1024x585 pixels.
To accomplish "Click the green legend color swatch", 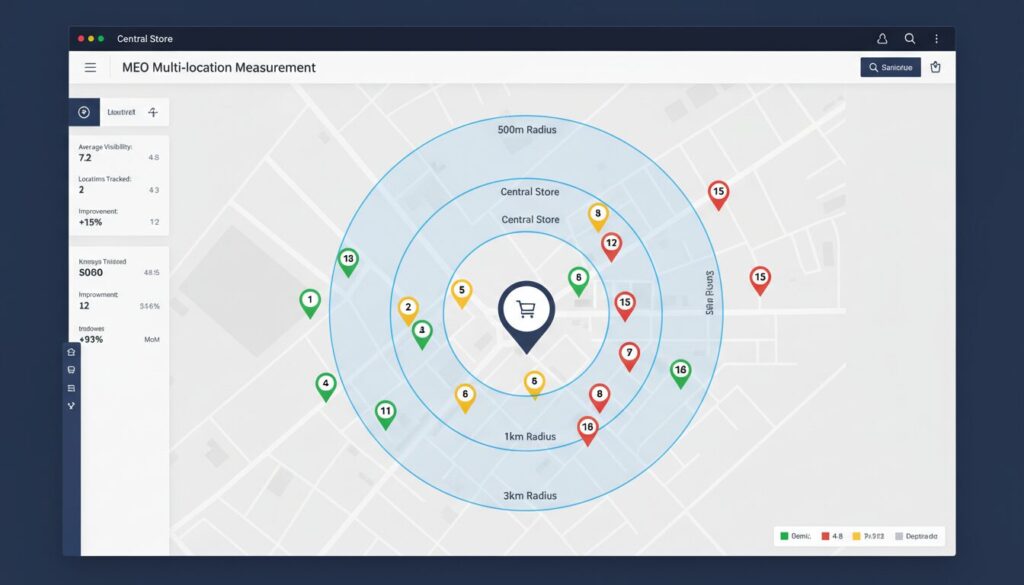I will (x=784, y=537).
